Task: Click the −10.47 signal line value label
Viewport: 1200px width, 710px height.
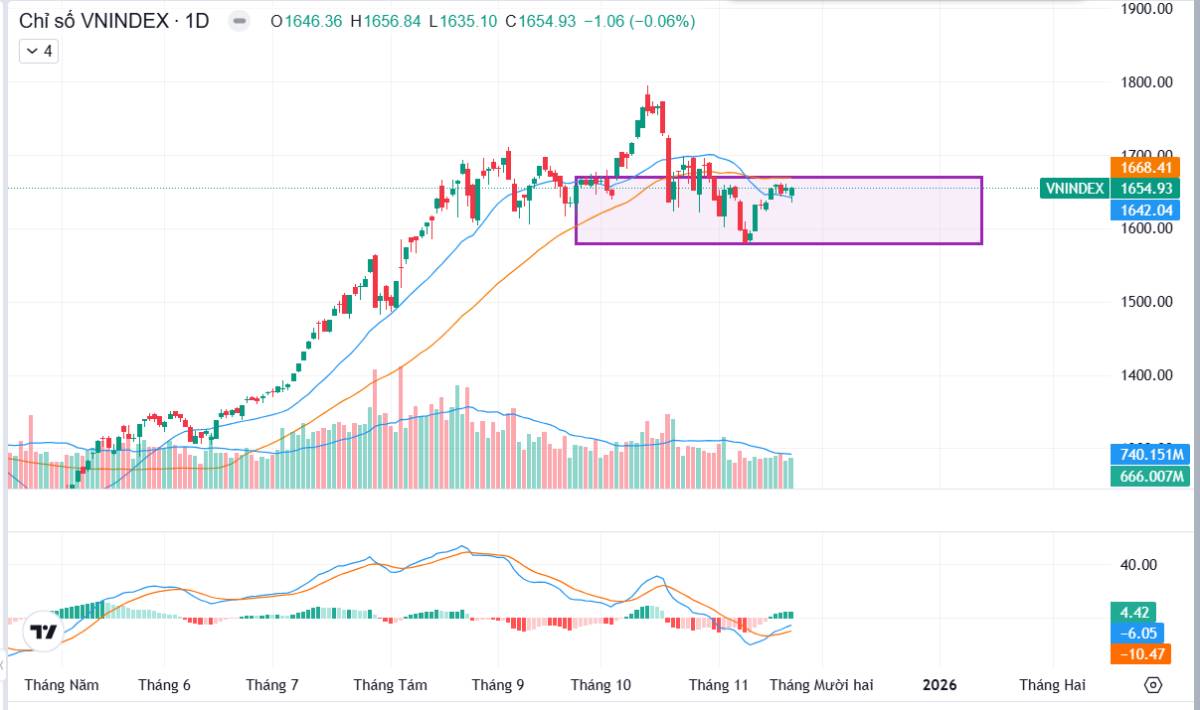Action: pyautogui.click(x=1140, y=654)
